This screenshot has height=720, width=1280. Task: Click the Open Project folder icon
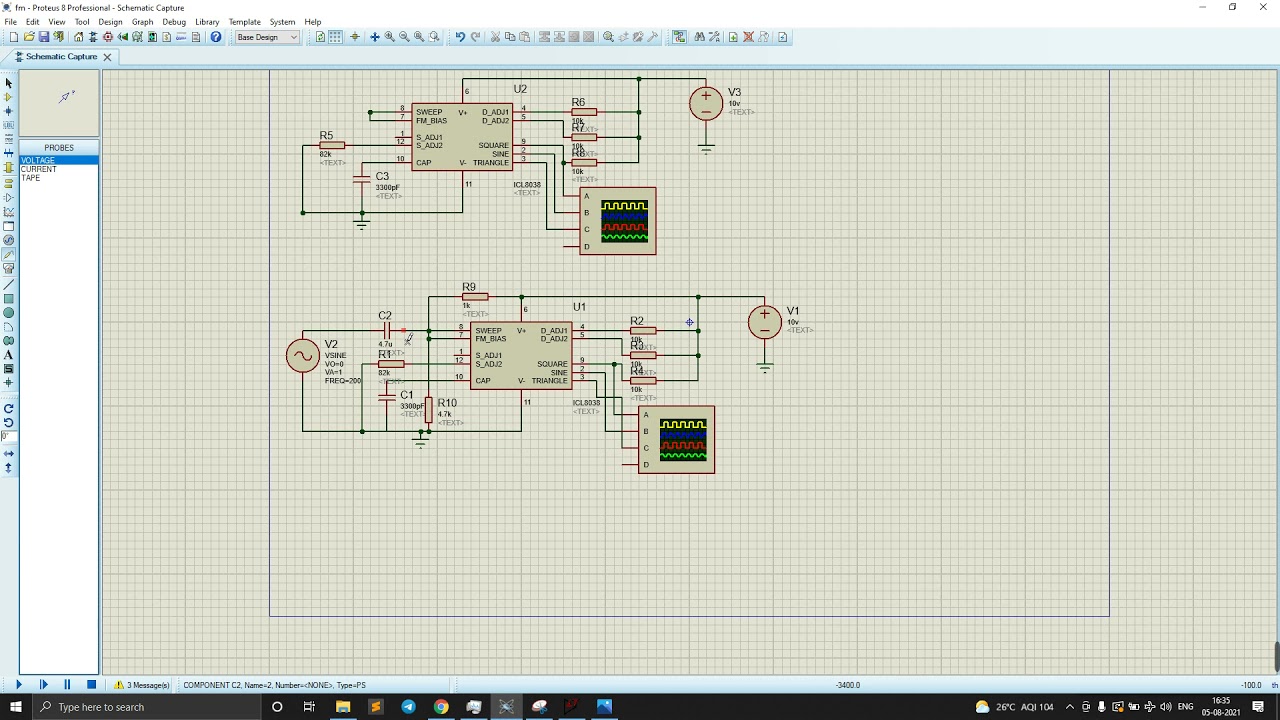pyautogui.click(x=29, y=37)
